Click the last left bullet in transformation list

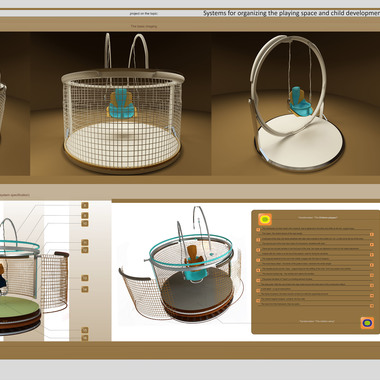(x=258, y=301)
